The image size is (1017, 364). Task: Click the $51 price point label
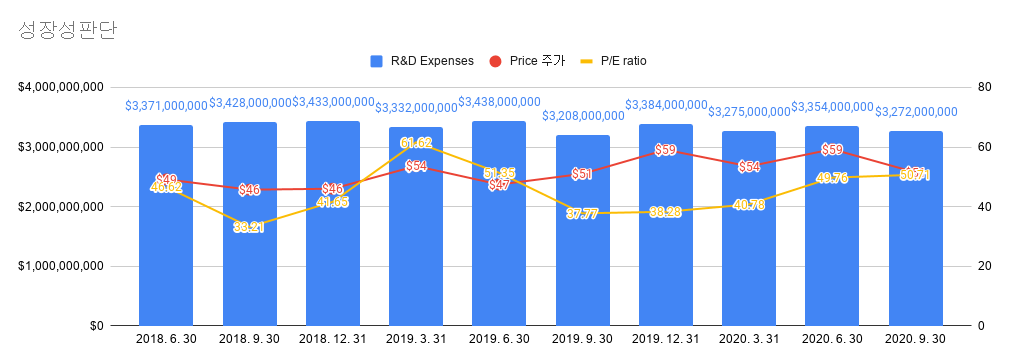point(583,174)
